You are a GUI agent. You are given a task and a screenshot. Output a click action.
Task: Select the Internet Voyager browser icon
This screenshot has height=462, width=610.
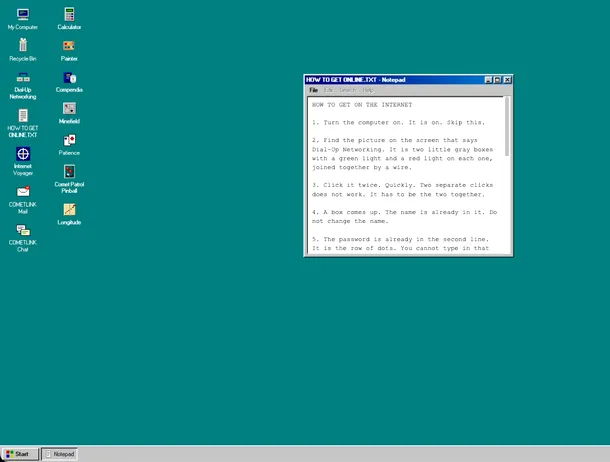point(23,161)
